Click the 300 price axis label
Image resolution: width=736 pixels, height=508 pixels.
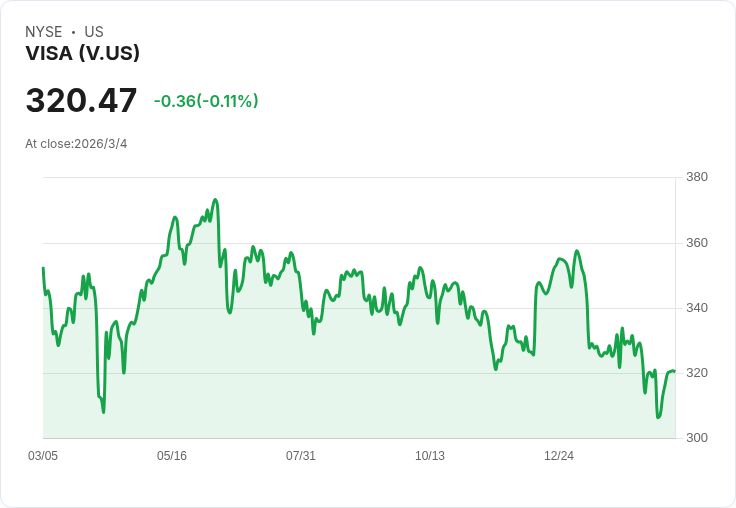697,438
